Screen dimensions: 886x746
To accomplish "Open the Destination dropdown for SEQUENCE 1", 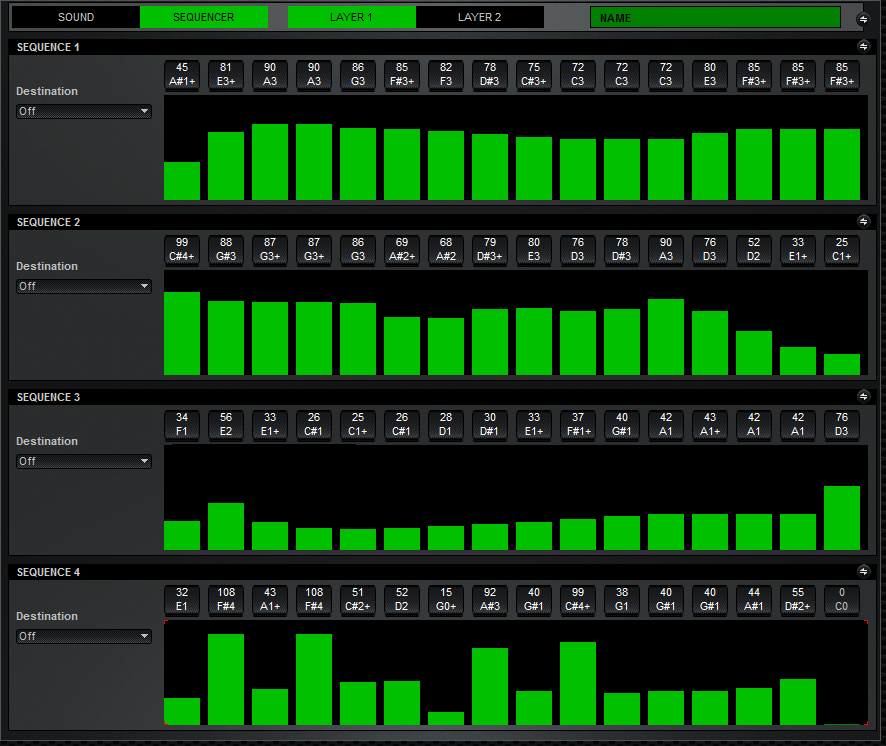I will click(x=83, y=110).
